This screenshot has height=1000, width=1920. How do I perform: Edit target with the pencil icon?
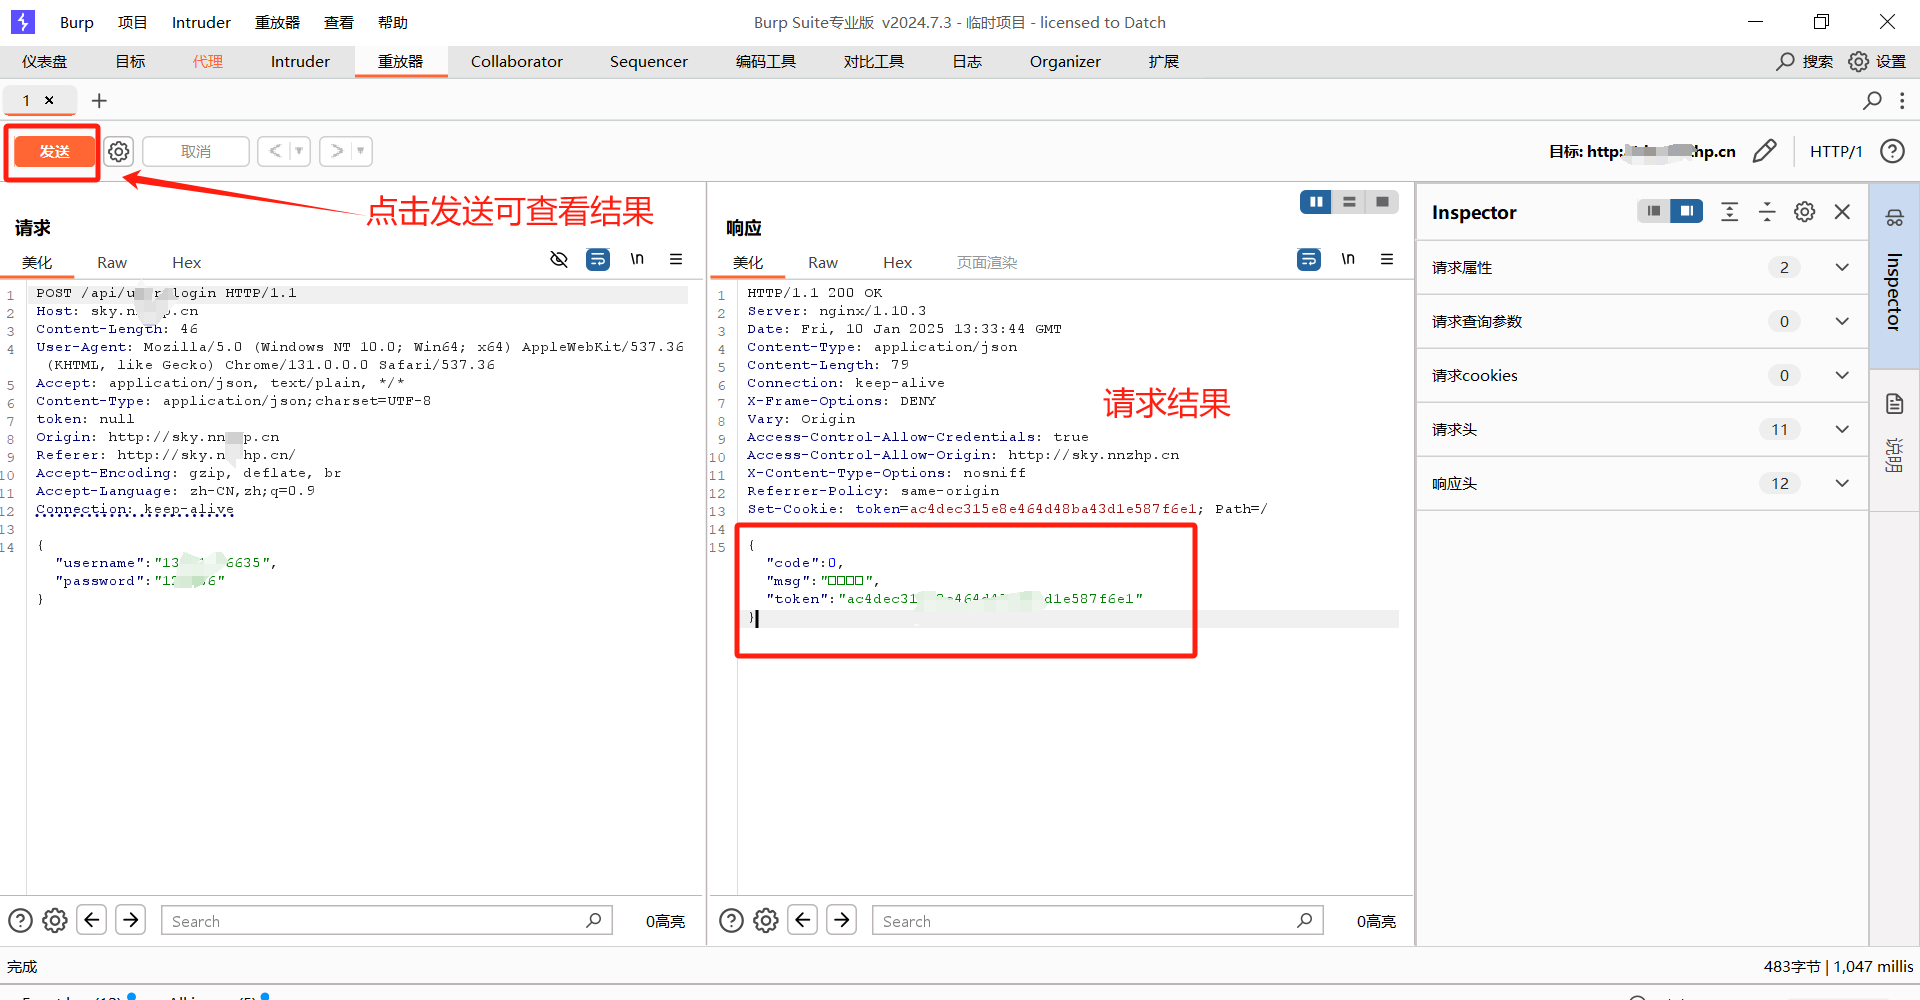click(x=1765, y=151)
